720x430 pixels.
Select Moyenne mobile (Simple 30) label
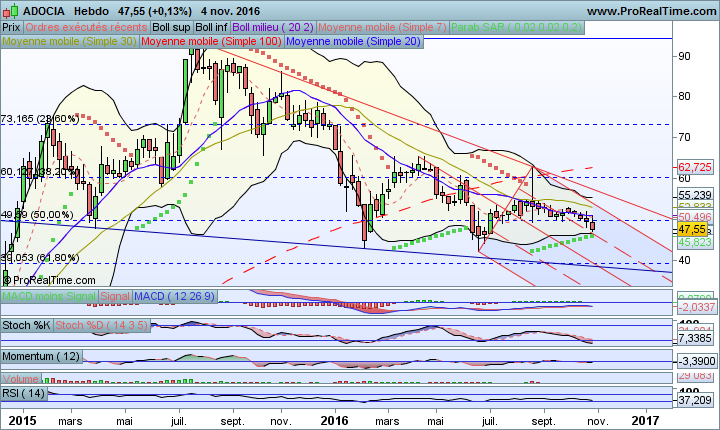click(69, 41)
